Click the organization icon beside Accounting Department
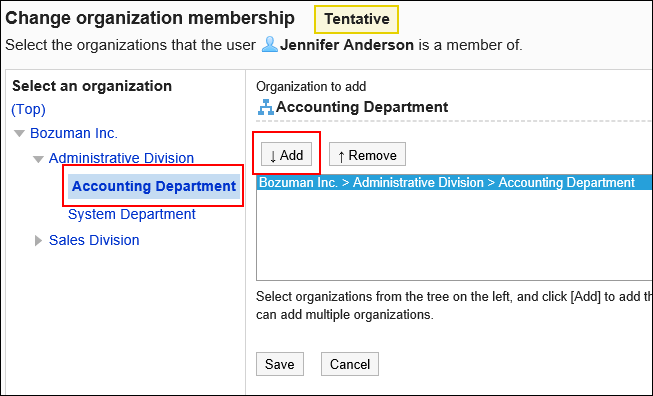653x396 pixels. pyautogui.click(x=266, y=107)
